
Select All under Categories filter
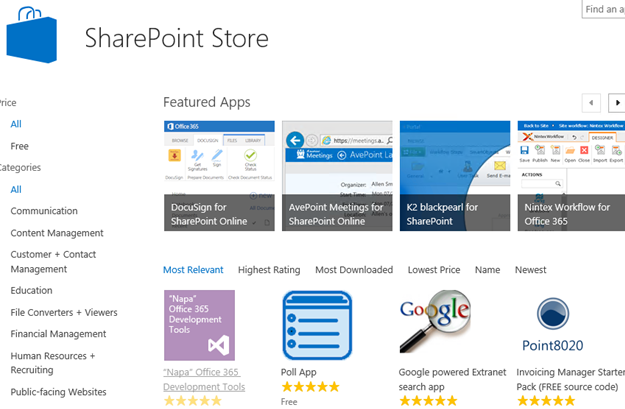pyautogui.click(x=16, y=189)
